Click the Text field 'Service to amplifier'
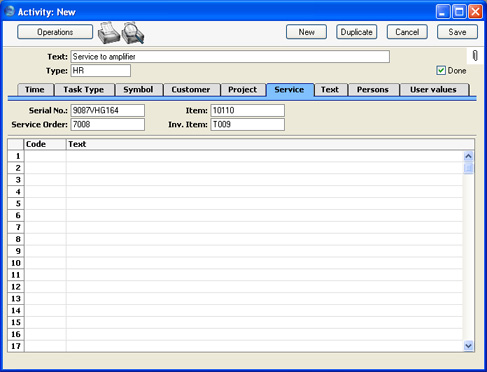Image resolution: width=487 pixels, height=372 pixels. coord(230,57)
